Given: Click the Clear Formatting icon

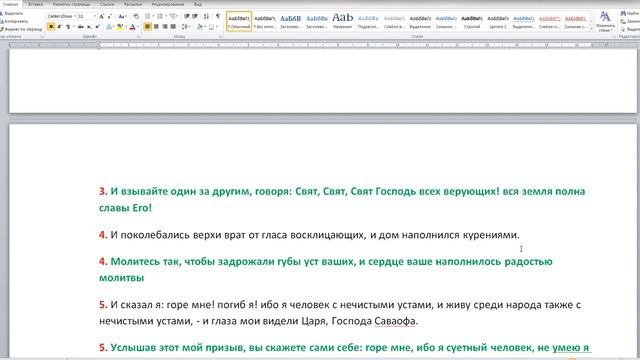Looking at the screenshot, I should click(x=136, y=16).
